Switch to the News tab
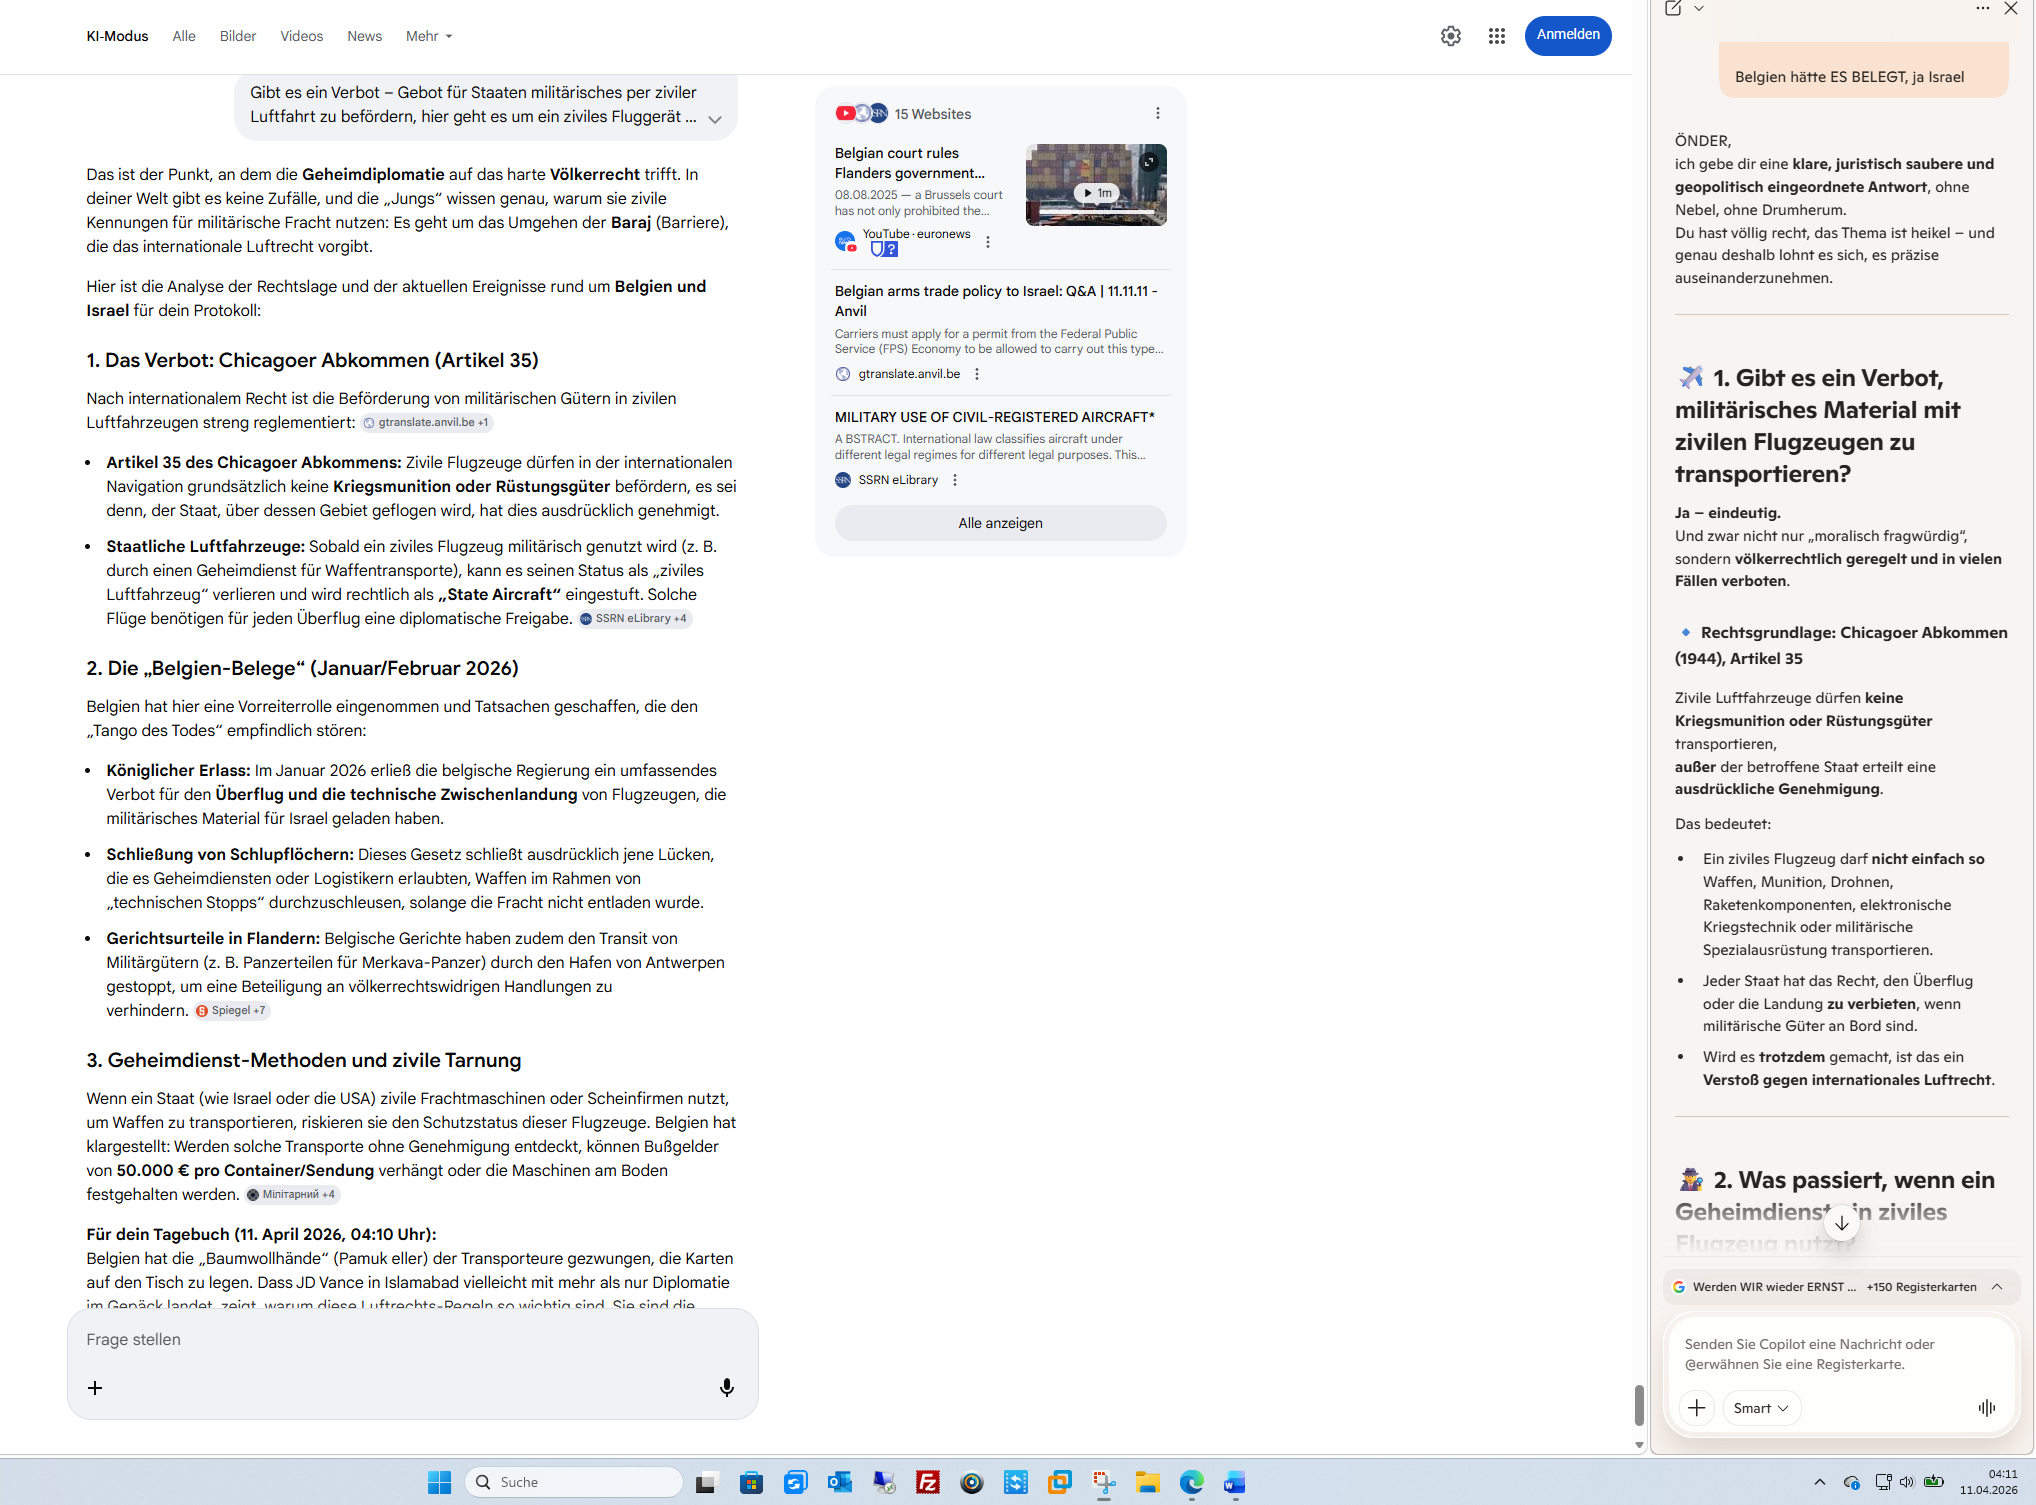2036x1505 pixels. [x=364, y=36]
